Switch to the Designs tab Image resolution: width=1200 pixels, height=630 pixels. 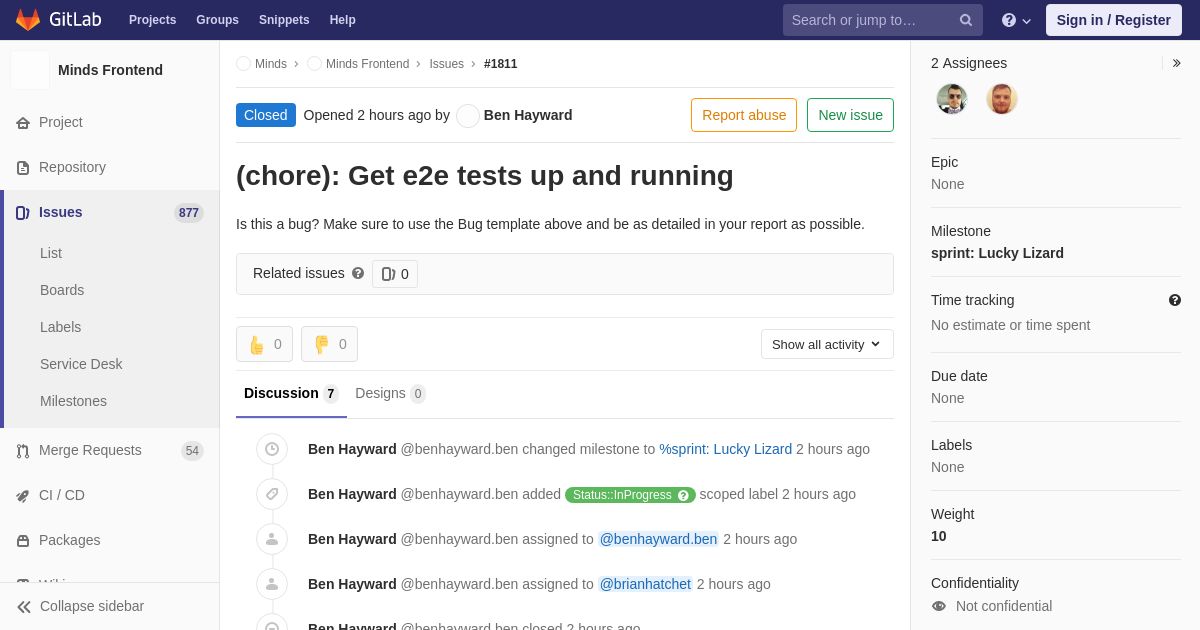pos(390,394)
